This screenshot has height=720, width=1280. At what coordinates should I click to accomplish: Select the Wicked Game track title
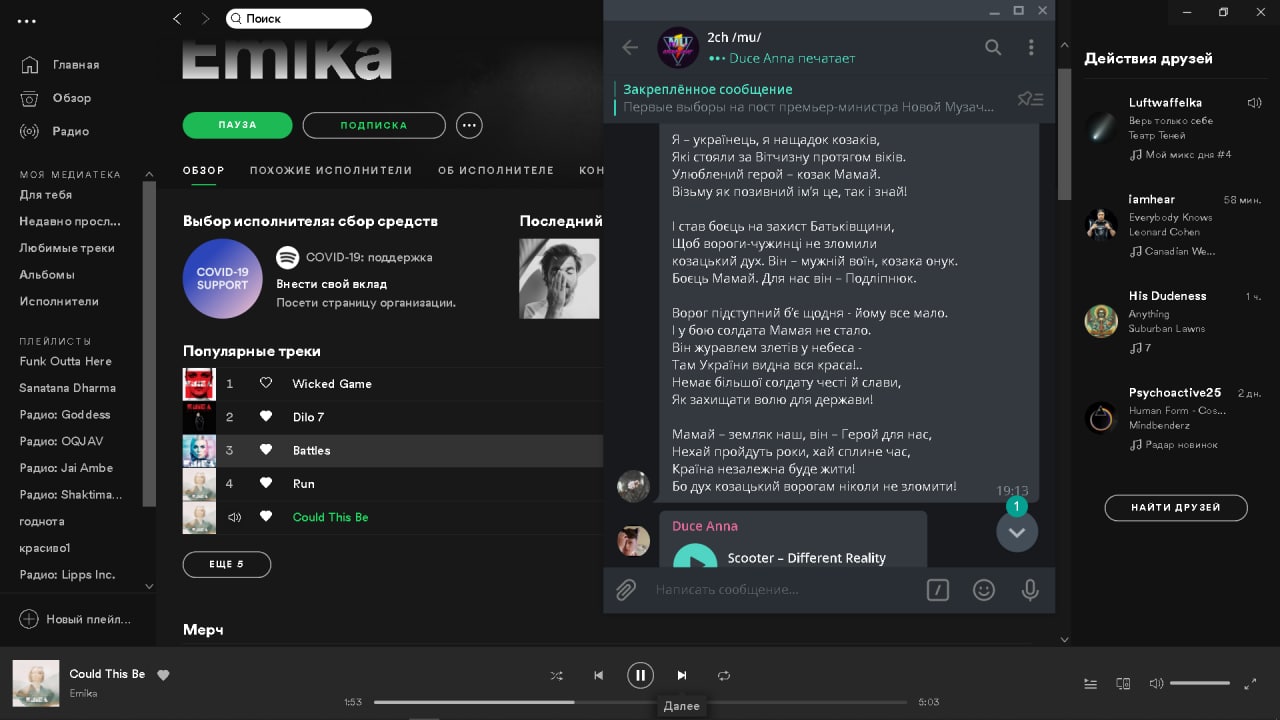pyautogui.click(x=332, y=384)
